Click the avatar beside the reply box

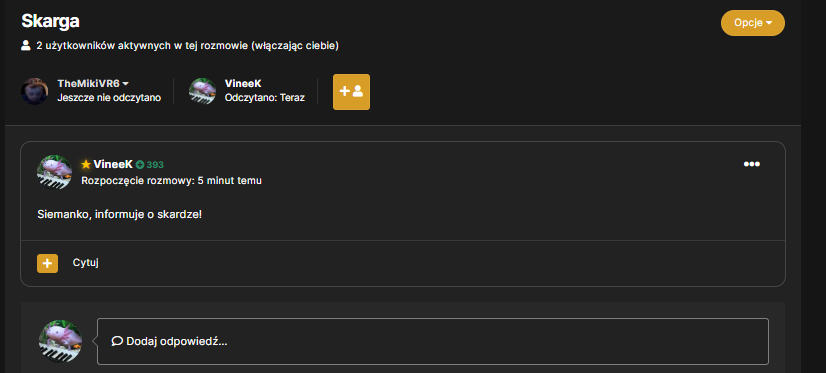point(61,341)
